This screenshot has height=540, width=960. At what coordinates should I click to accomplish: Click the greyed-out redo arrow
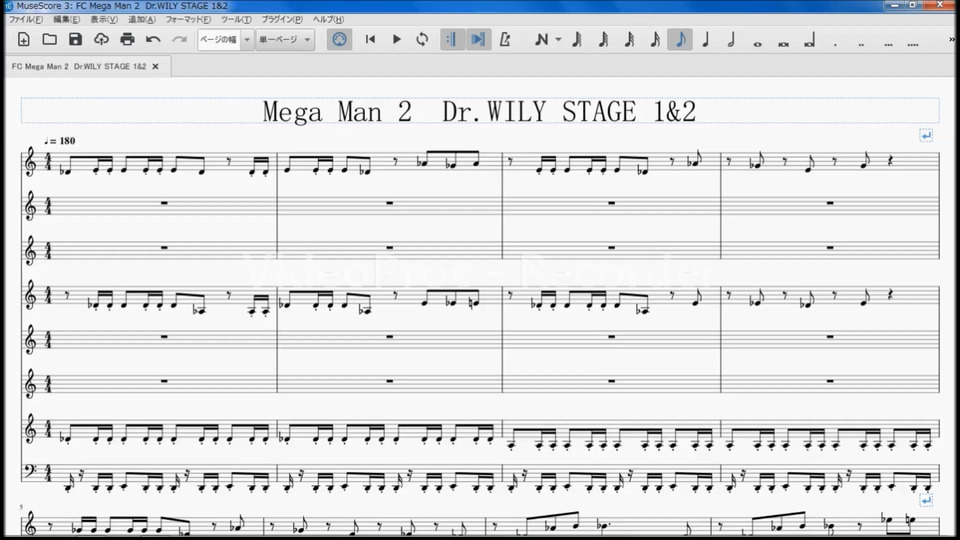179,40
